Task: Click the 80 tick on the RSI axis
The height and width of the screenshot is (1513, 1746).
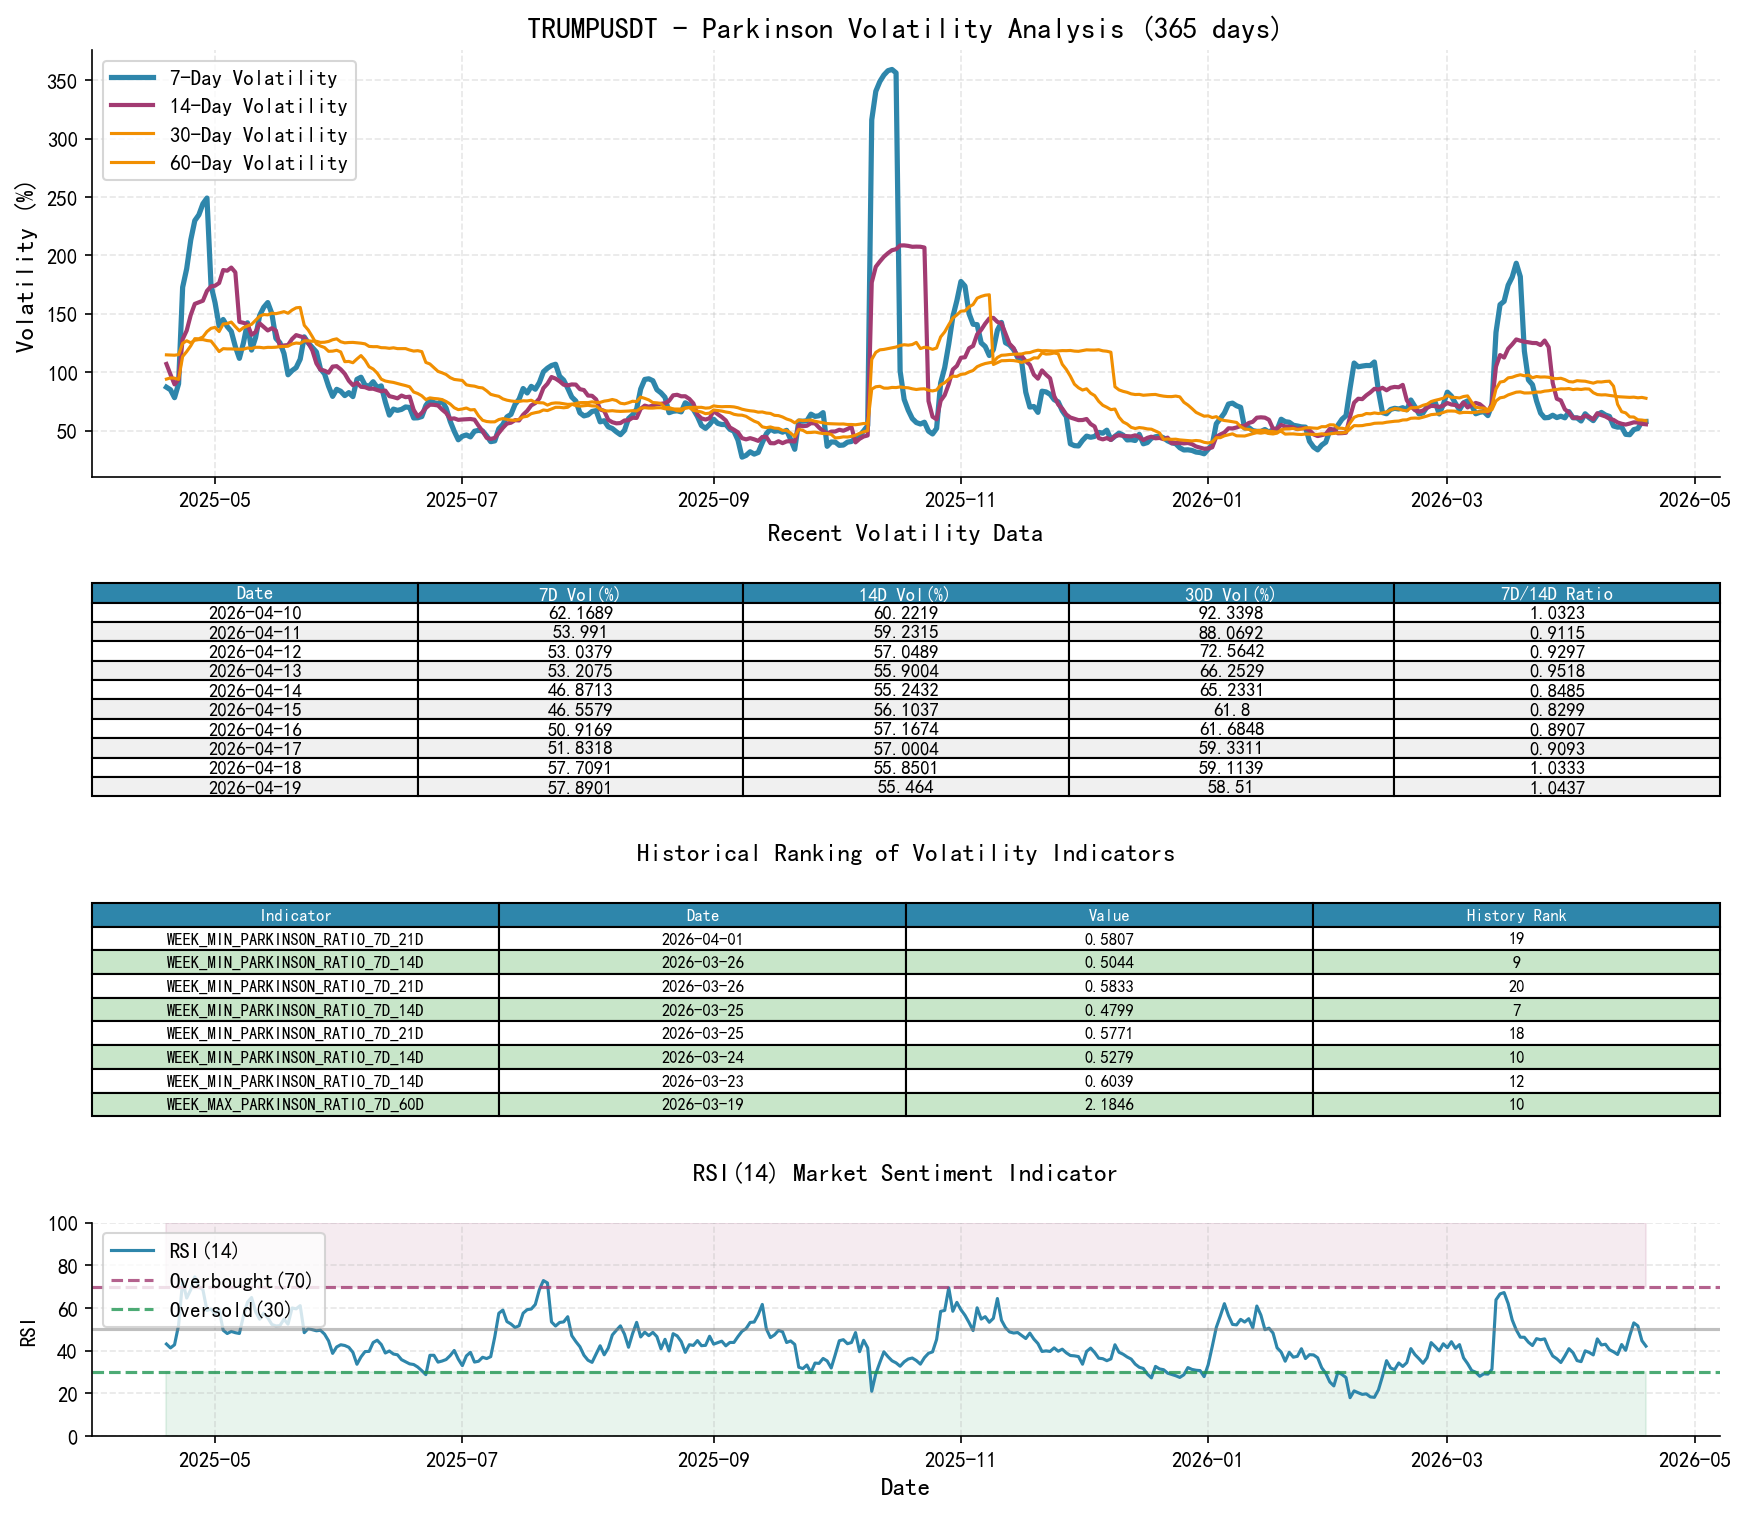Action: [67, 1266]
